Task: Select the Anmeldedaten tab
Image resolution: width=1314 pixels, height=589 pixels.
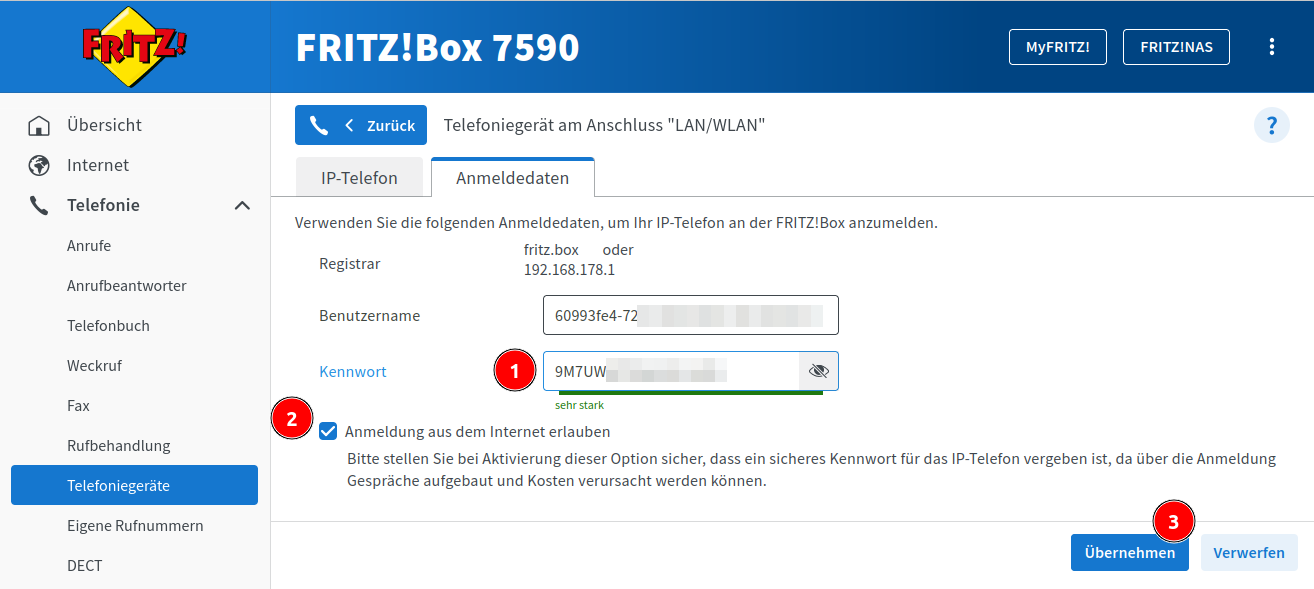Action: [512, 178]
